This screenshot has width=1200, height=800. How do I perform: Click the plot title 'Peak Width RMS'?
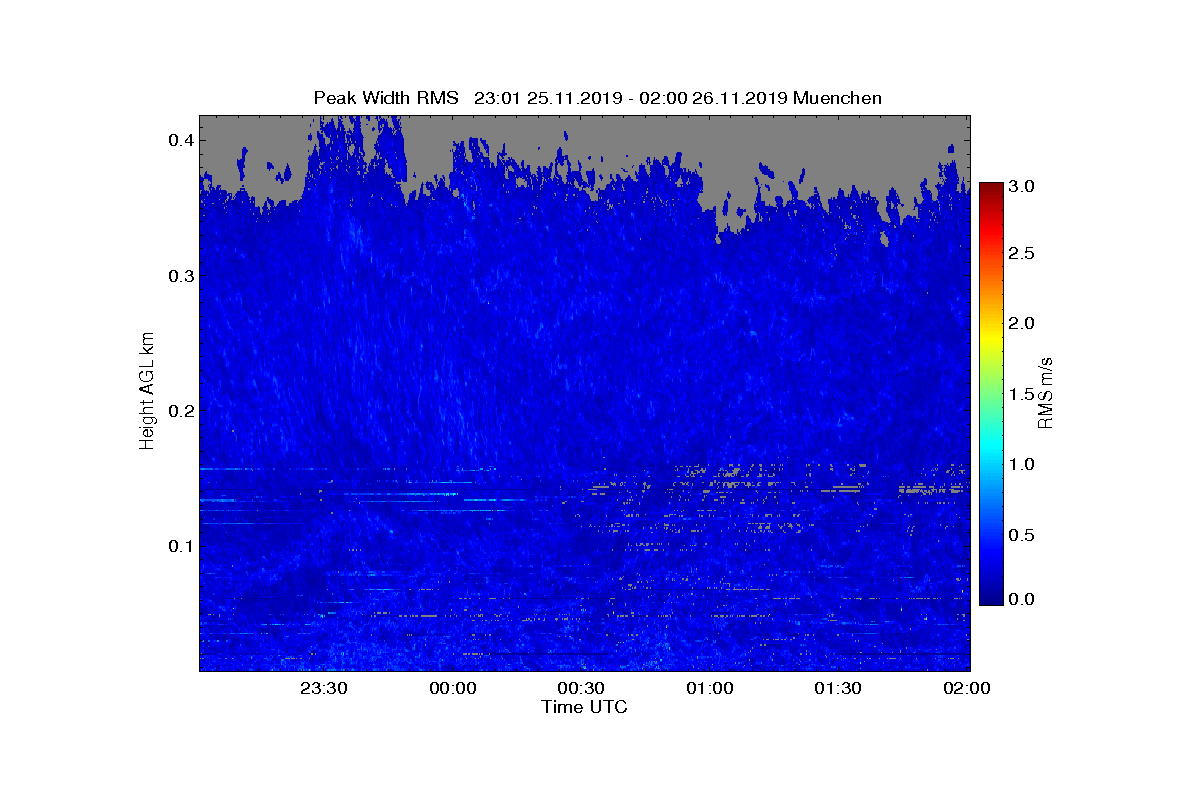(386, 98)
